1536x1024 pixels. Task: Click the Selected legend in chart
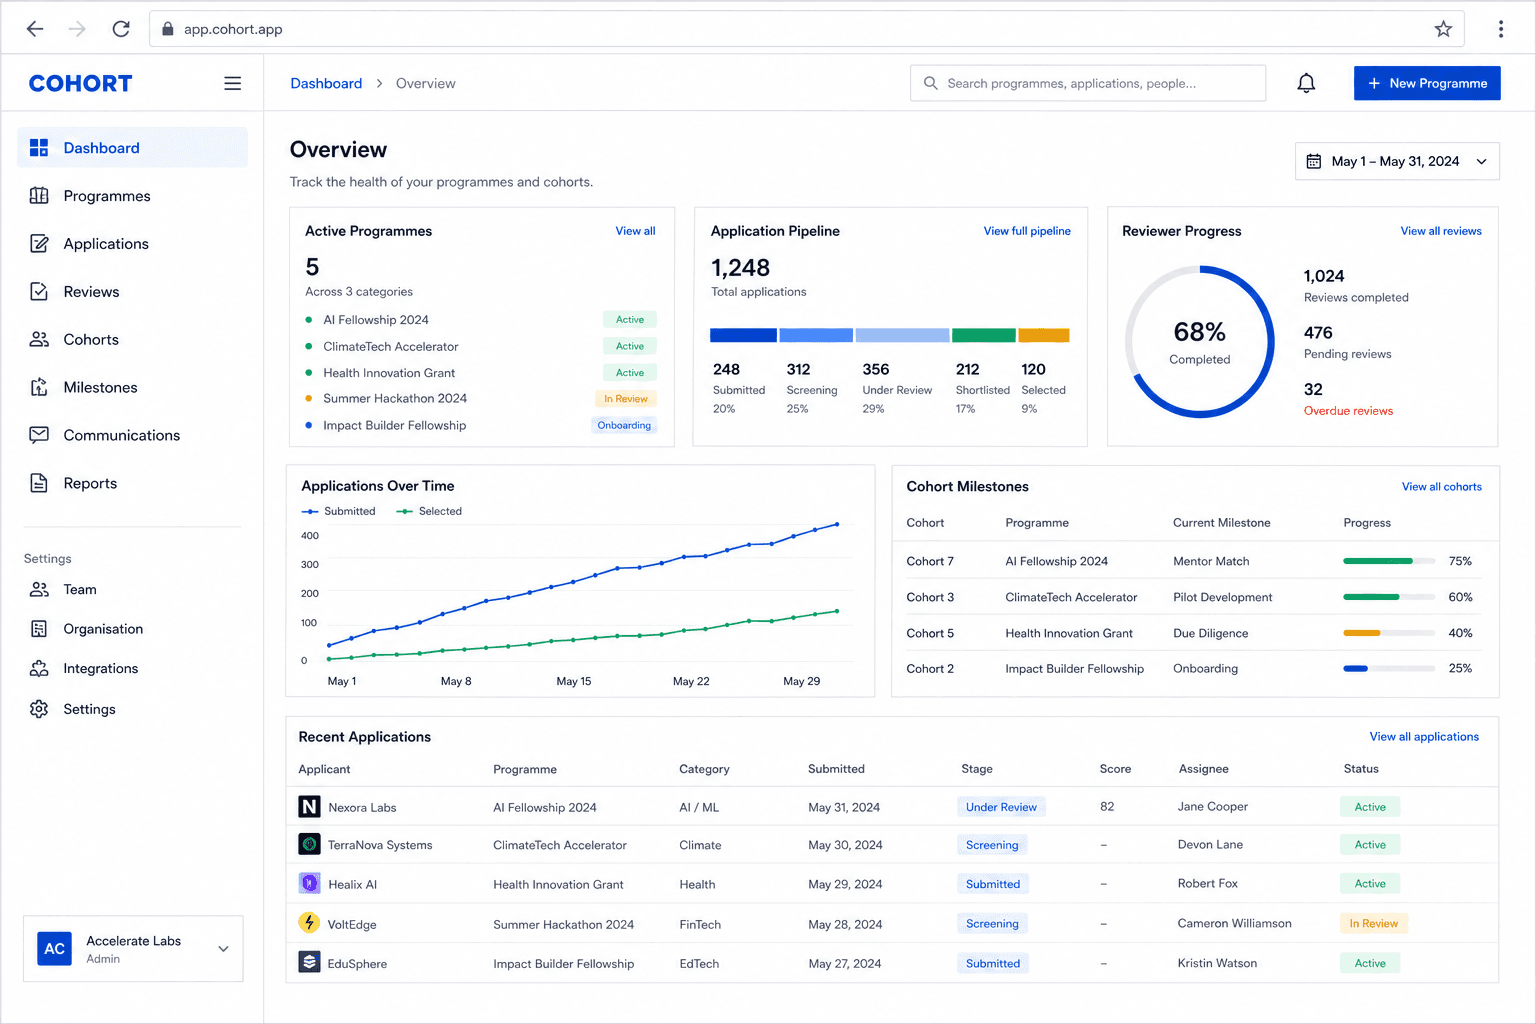[x=429, y=511]
